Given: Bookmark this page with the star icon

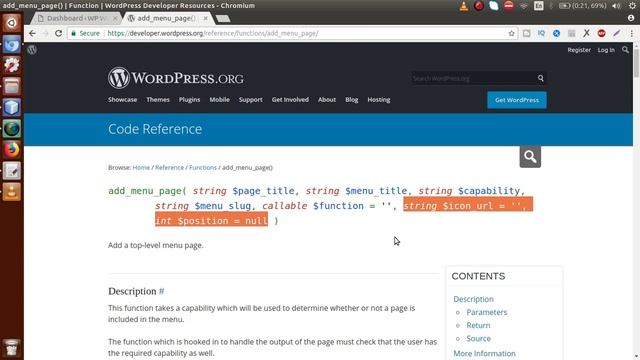Looking at the screenshot, I should coord(511,33).
